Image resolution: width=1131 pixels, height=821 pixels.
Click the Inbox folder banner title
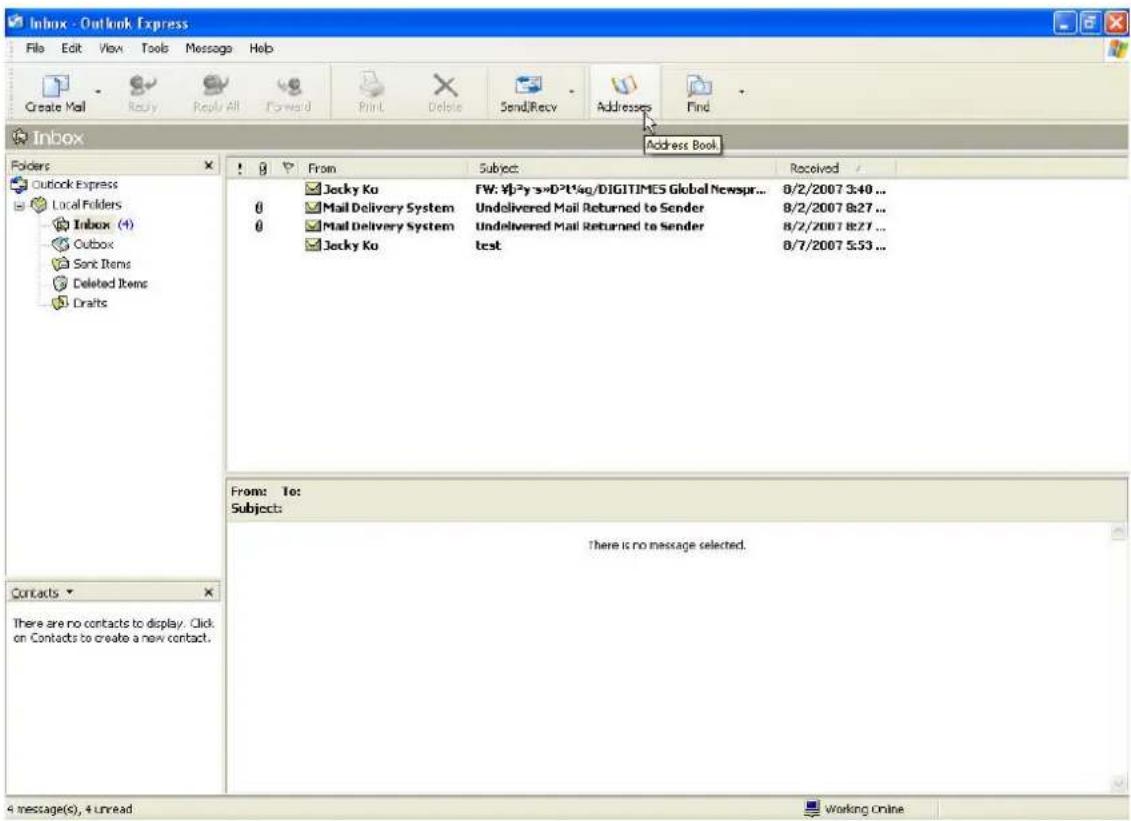tap(57, 137)
